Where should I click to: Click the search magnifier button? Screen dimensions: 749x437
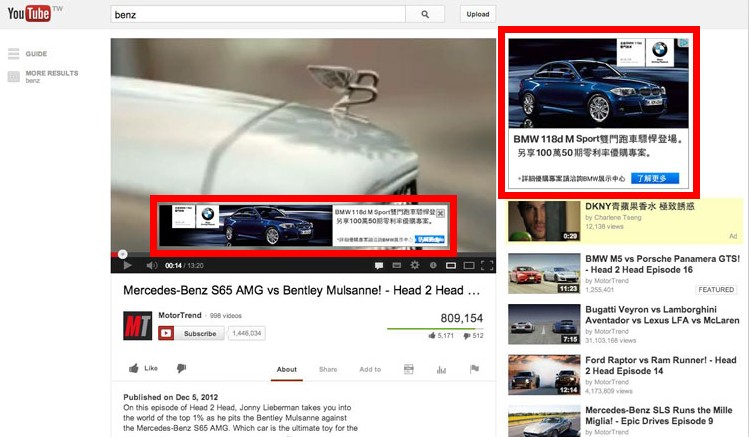pos(425,14)
